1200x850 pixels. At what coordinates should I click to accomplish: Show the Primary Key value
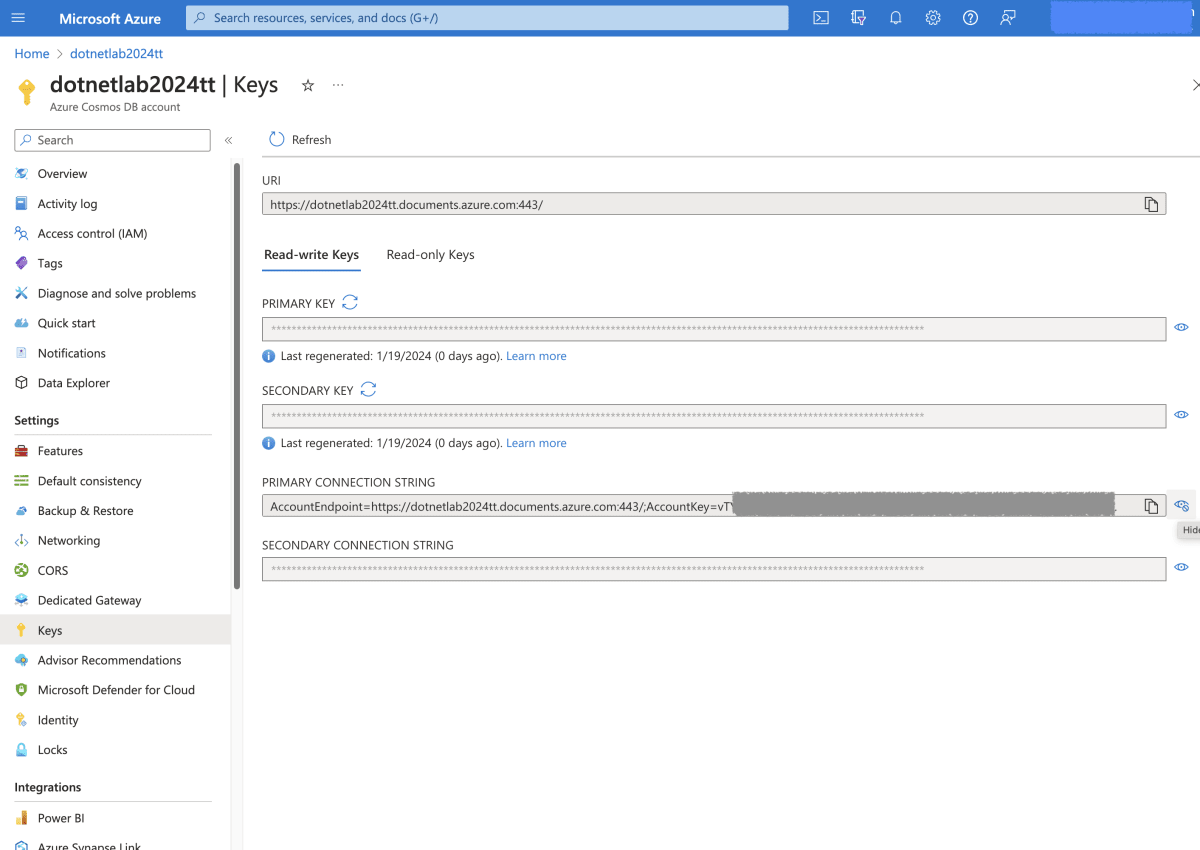(1181, 327)
